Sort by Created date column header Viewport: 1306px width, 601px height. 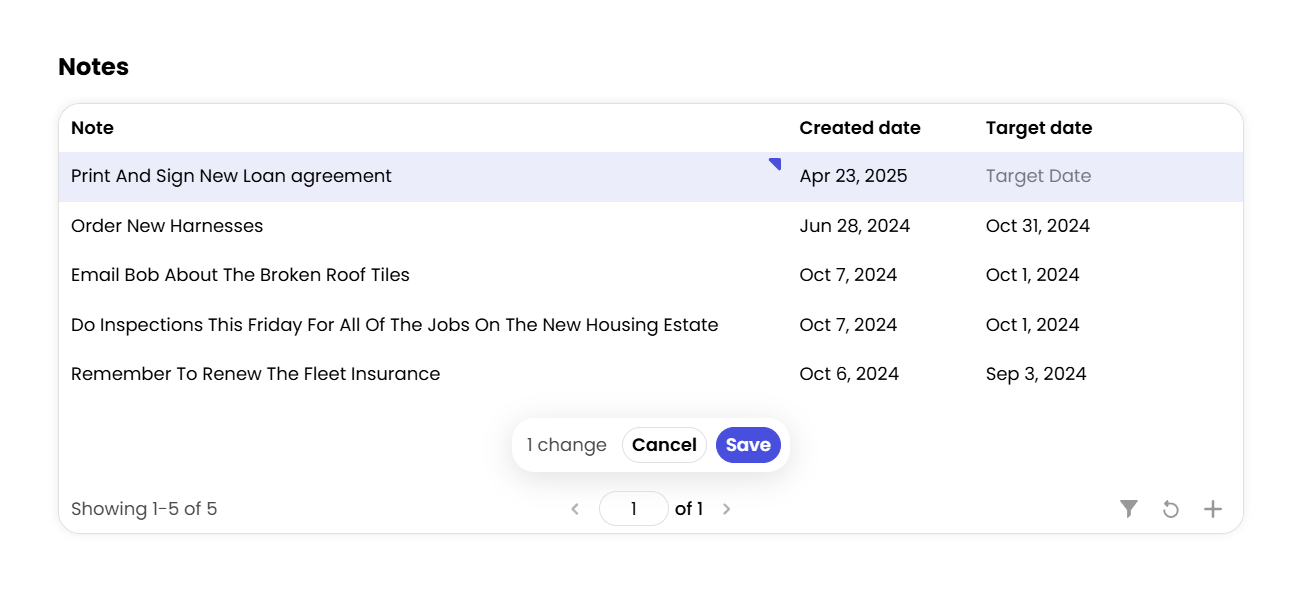click(x=859, y=128)
